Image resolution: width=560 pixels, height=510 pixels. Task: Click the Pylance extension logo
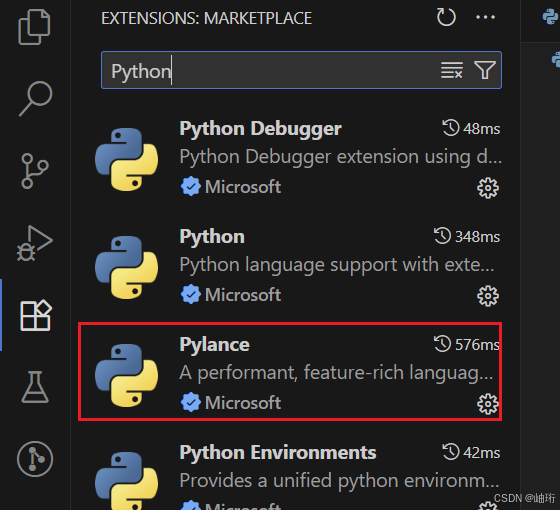(x=126, y=375)
